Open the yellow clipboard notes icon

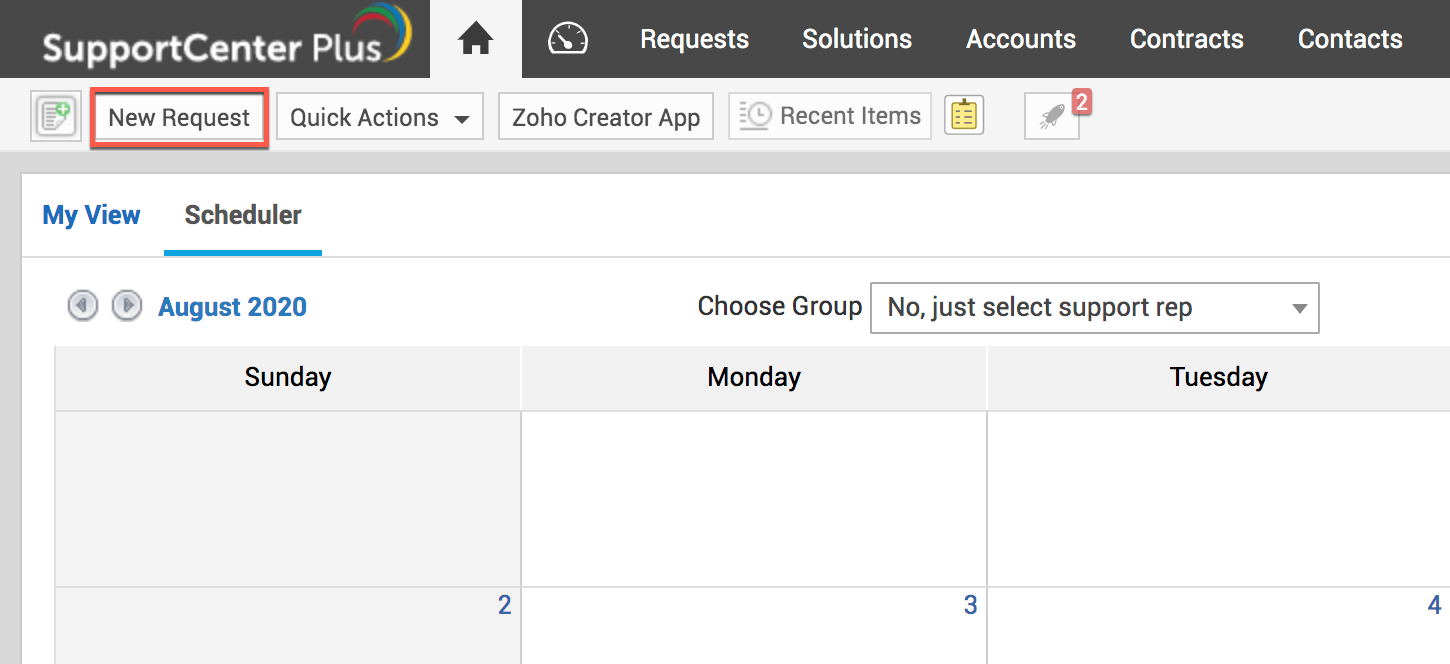(x=964, y=116)
